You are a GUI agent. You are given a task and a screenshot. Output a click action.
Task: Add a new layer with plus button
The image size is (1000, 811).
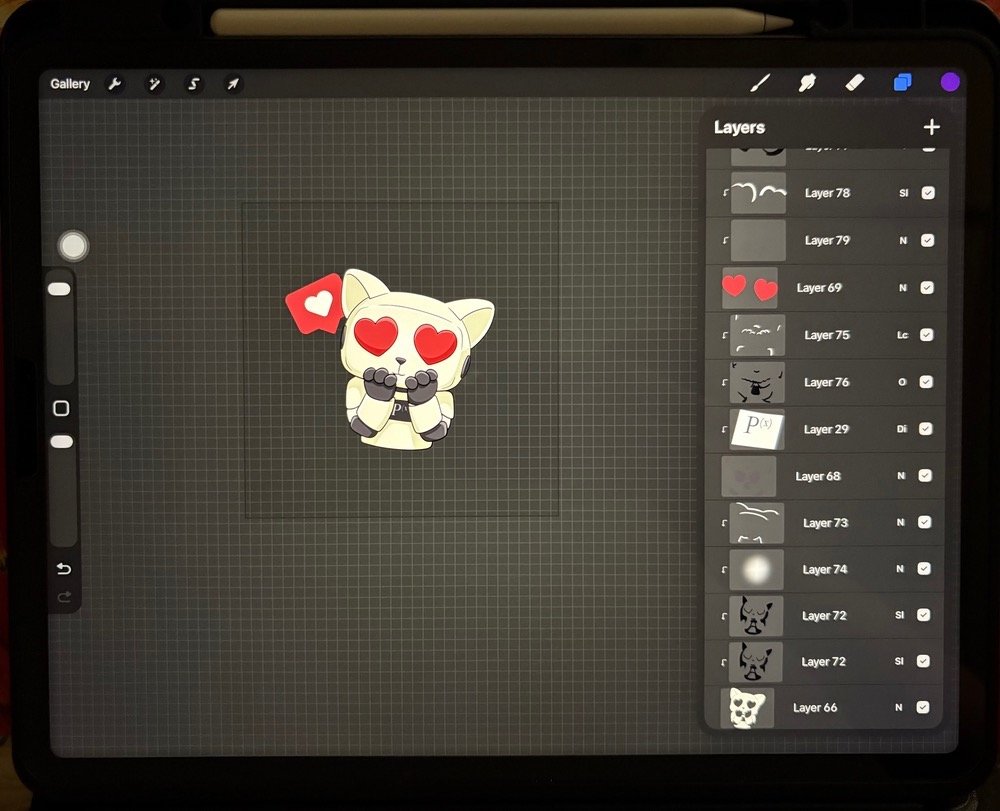click(x=932, y=127)
